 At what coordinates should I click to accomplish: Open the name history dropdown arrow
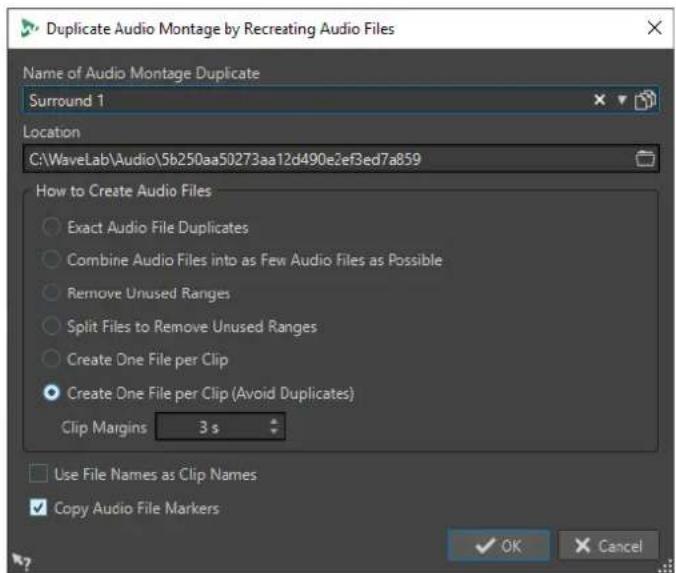point(621,100)
